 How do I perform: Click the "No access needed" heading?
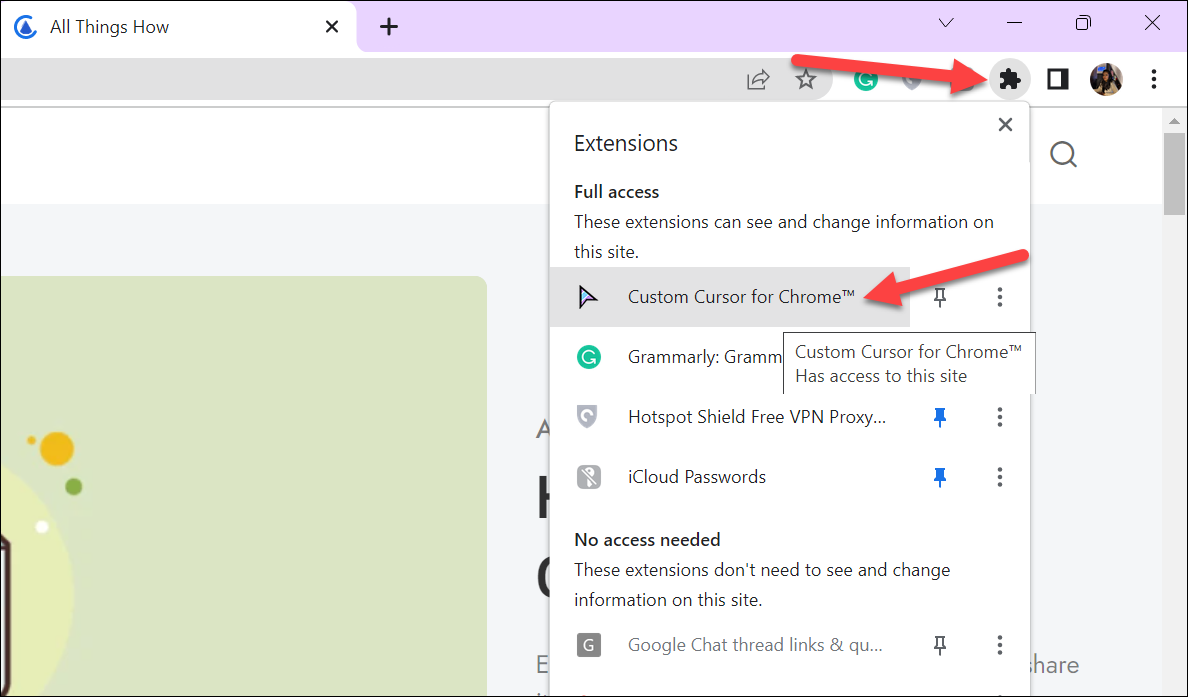point(647,539)
